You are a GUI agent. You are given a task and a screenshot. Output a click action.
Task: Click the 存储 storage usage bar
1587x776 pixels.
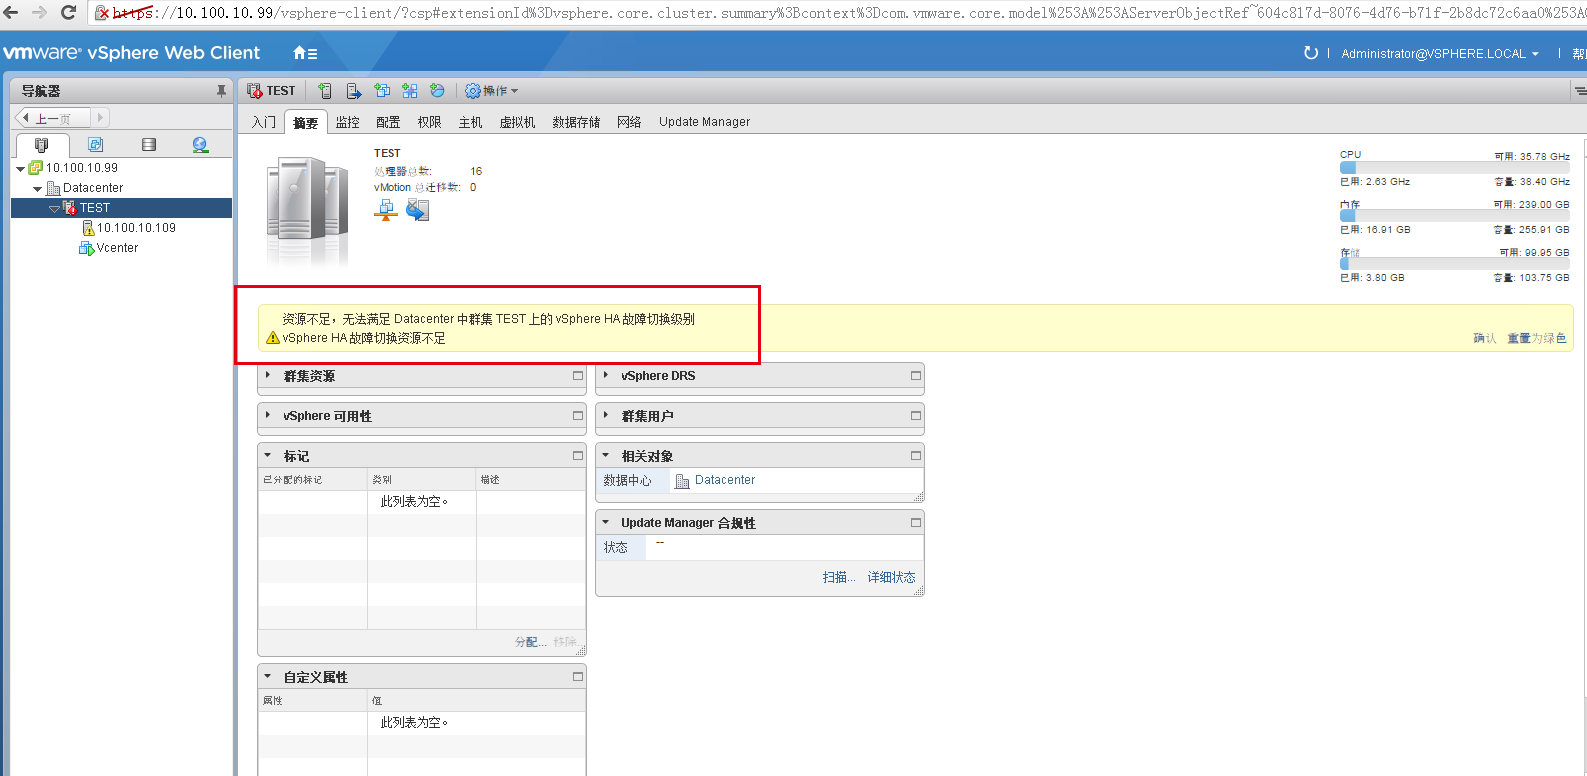pyautogui.click(x=1455, y=264)
